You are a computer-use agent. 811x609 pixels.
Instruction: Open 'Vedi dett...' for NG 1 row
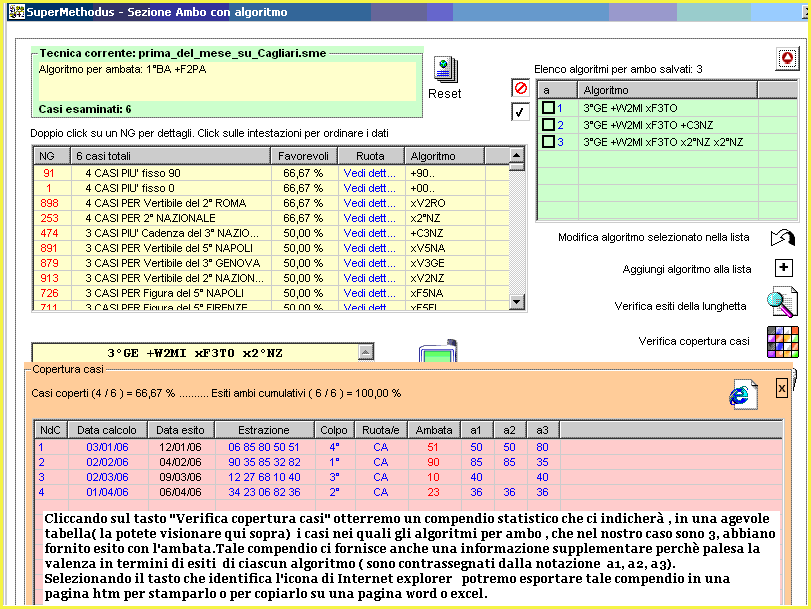coord(369,188)
